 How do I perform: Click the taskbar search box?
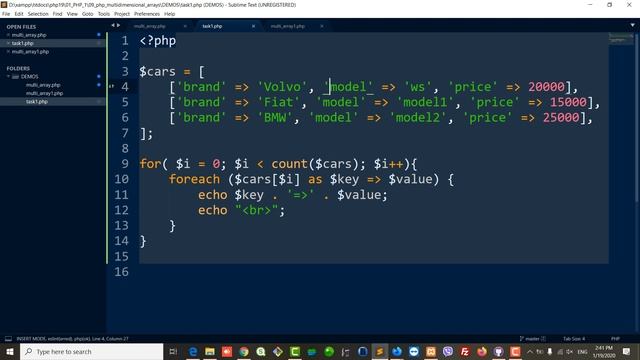coord(91,351)
